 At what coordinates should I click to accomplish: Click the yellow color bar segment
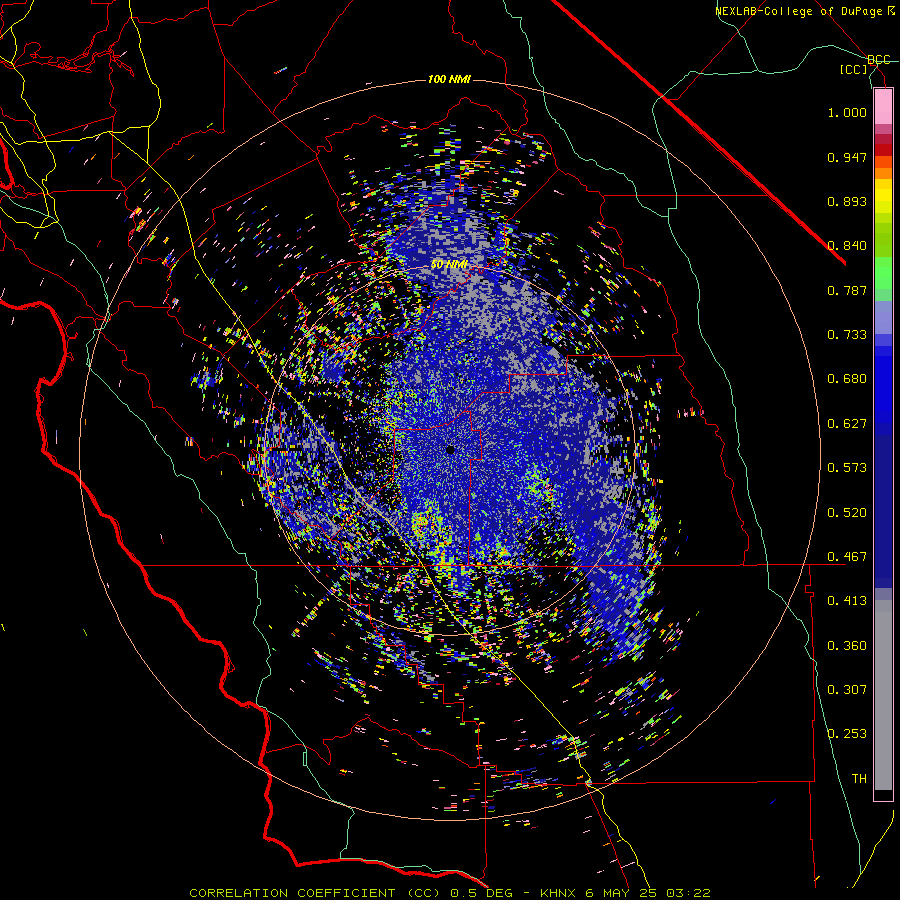point(883,196)
